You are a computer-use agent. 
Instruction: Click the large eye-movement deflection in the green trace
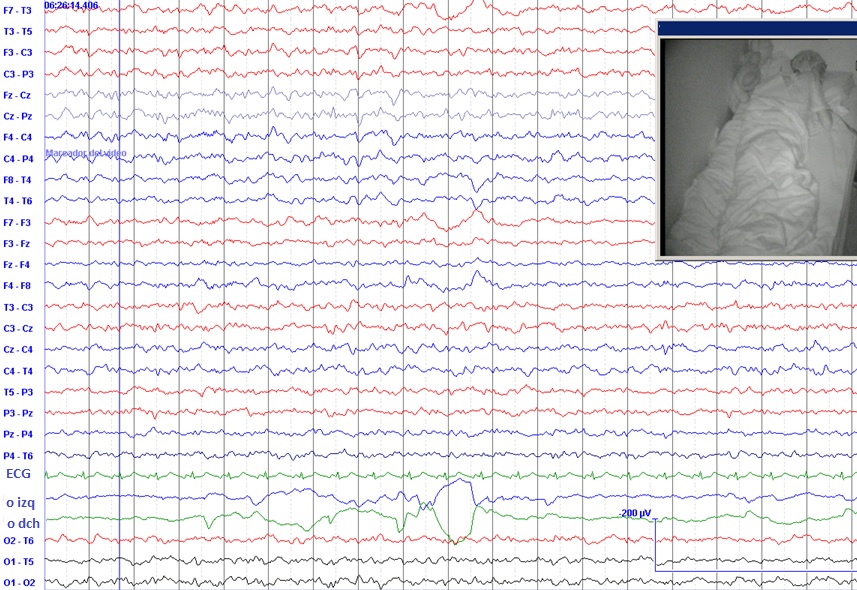[456, 538]
